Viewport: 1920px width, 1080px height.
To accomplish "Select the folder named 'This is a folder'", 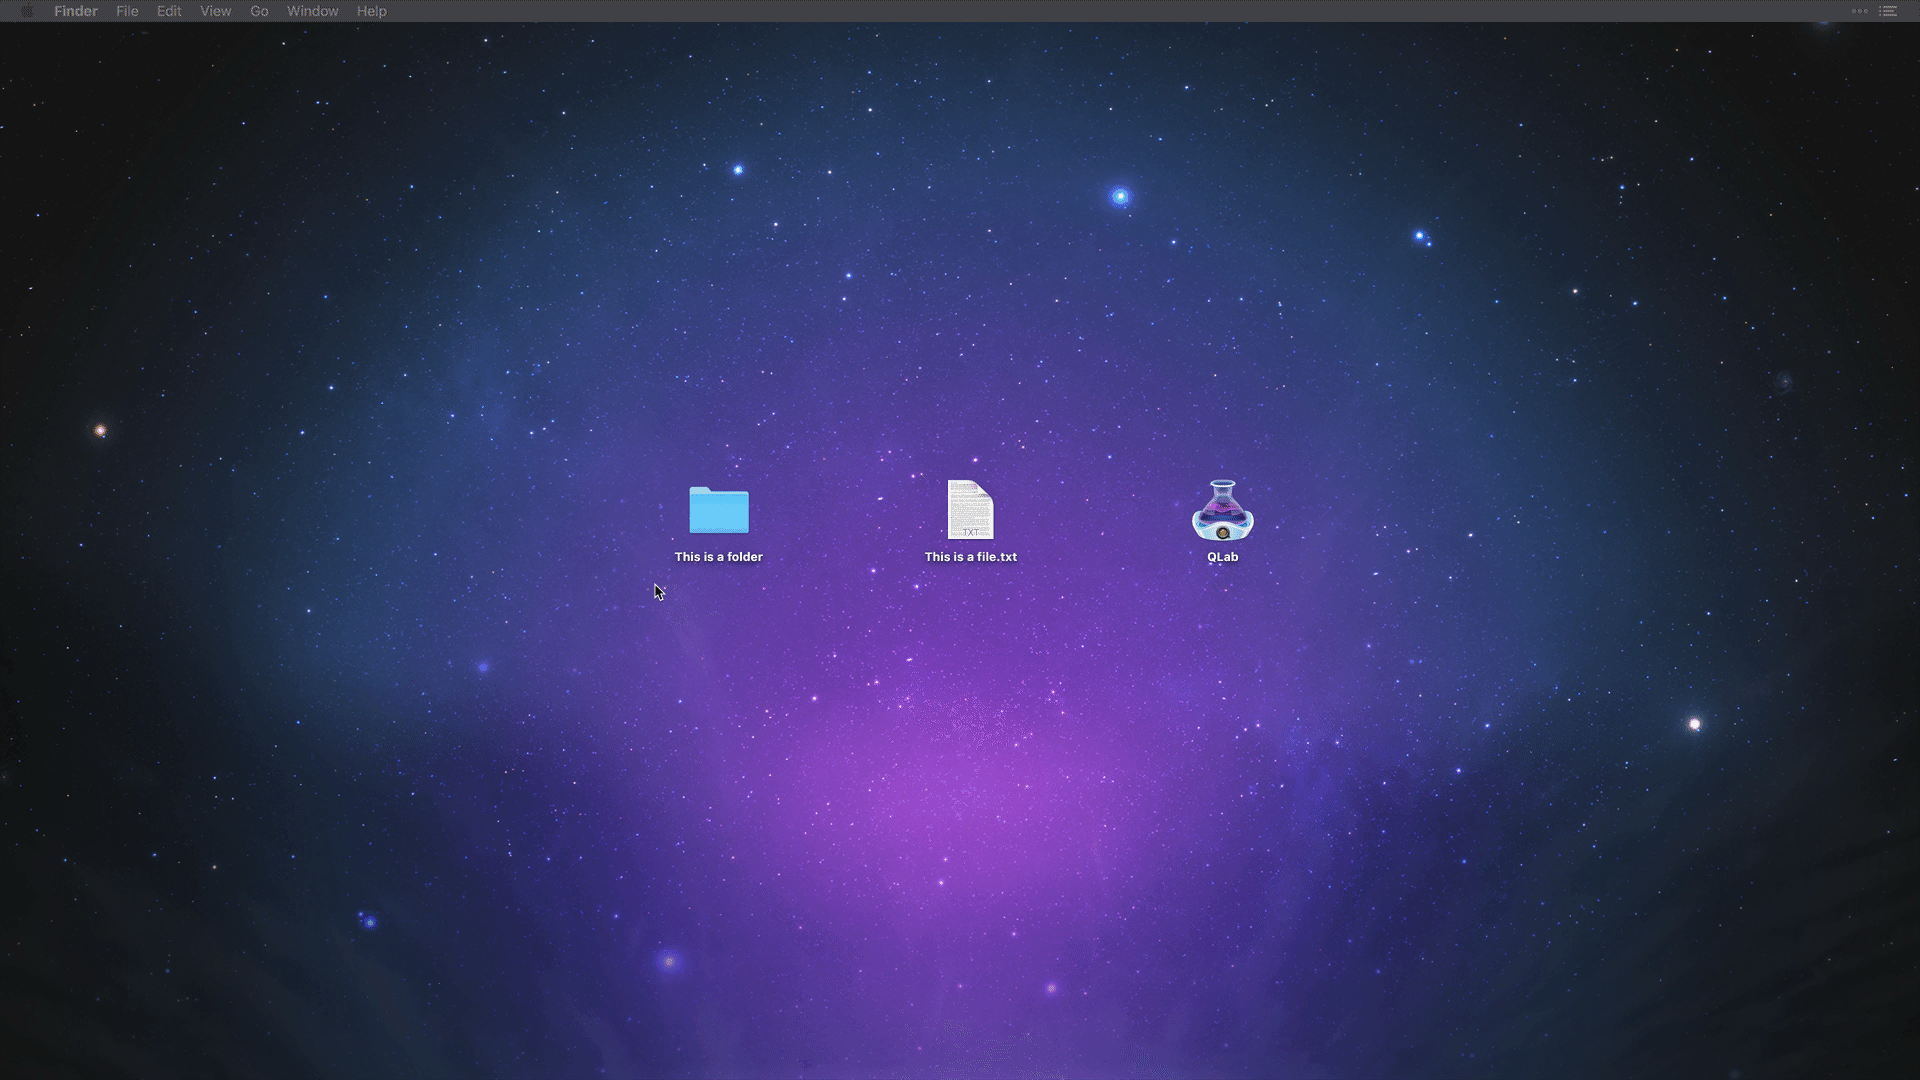I will click(718, 510).
